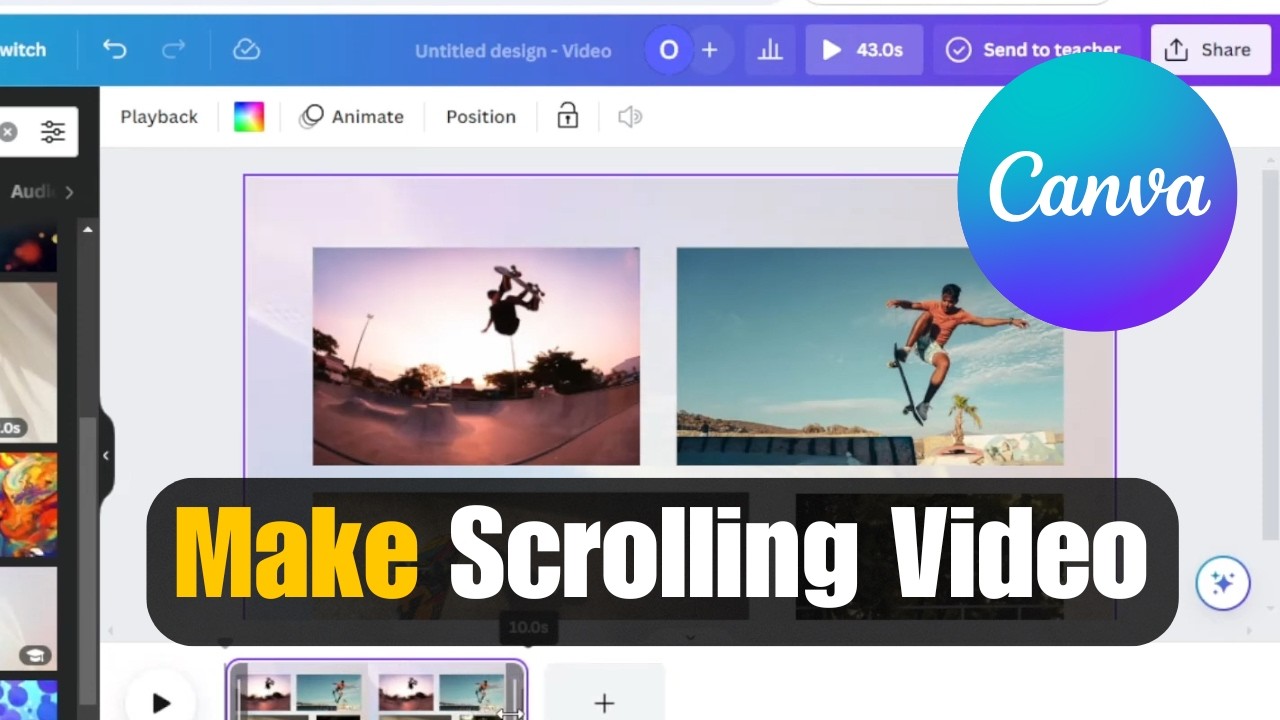
Task: Click the volume speaker icon
Action: click(x=630, y=117)
